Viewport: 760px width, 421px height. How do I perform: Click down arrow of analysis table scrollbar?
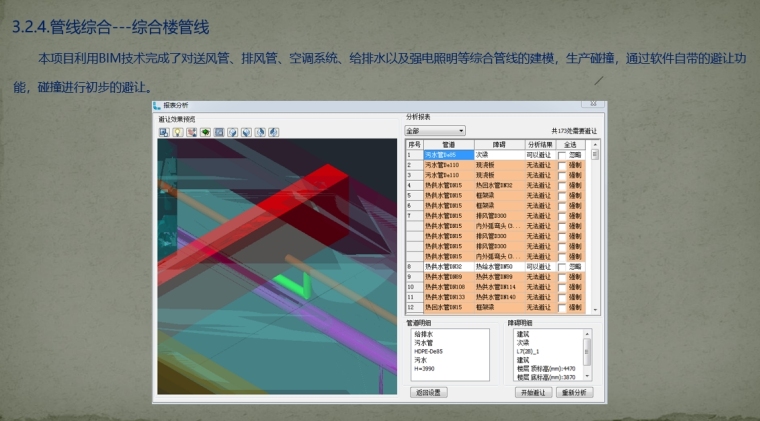(x=595, y=308)
